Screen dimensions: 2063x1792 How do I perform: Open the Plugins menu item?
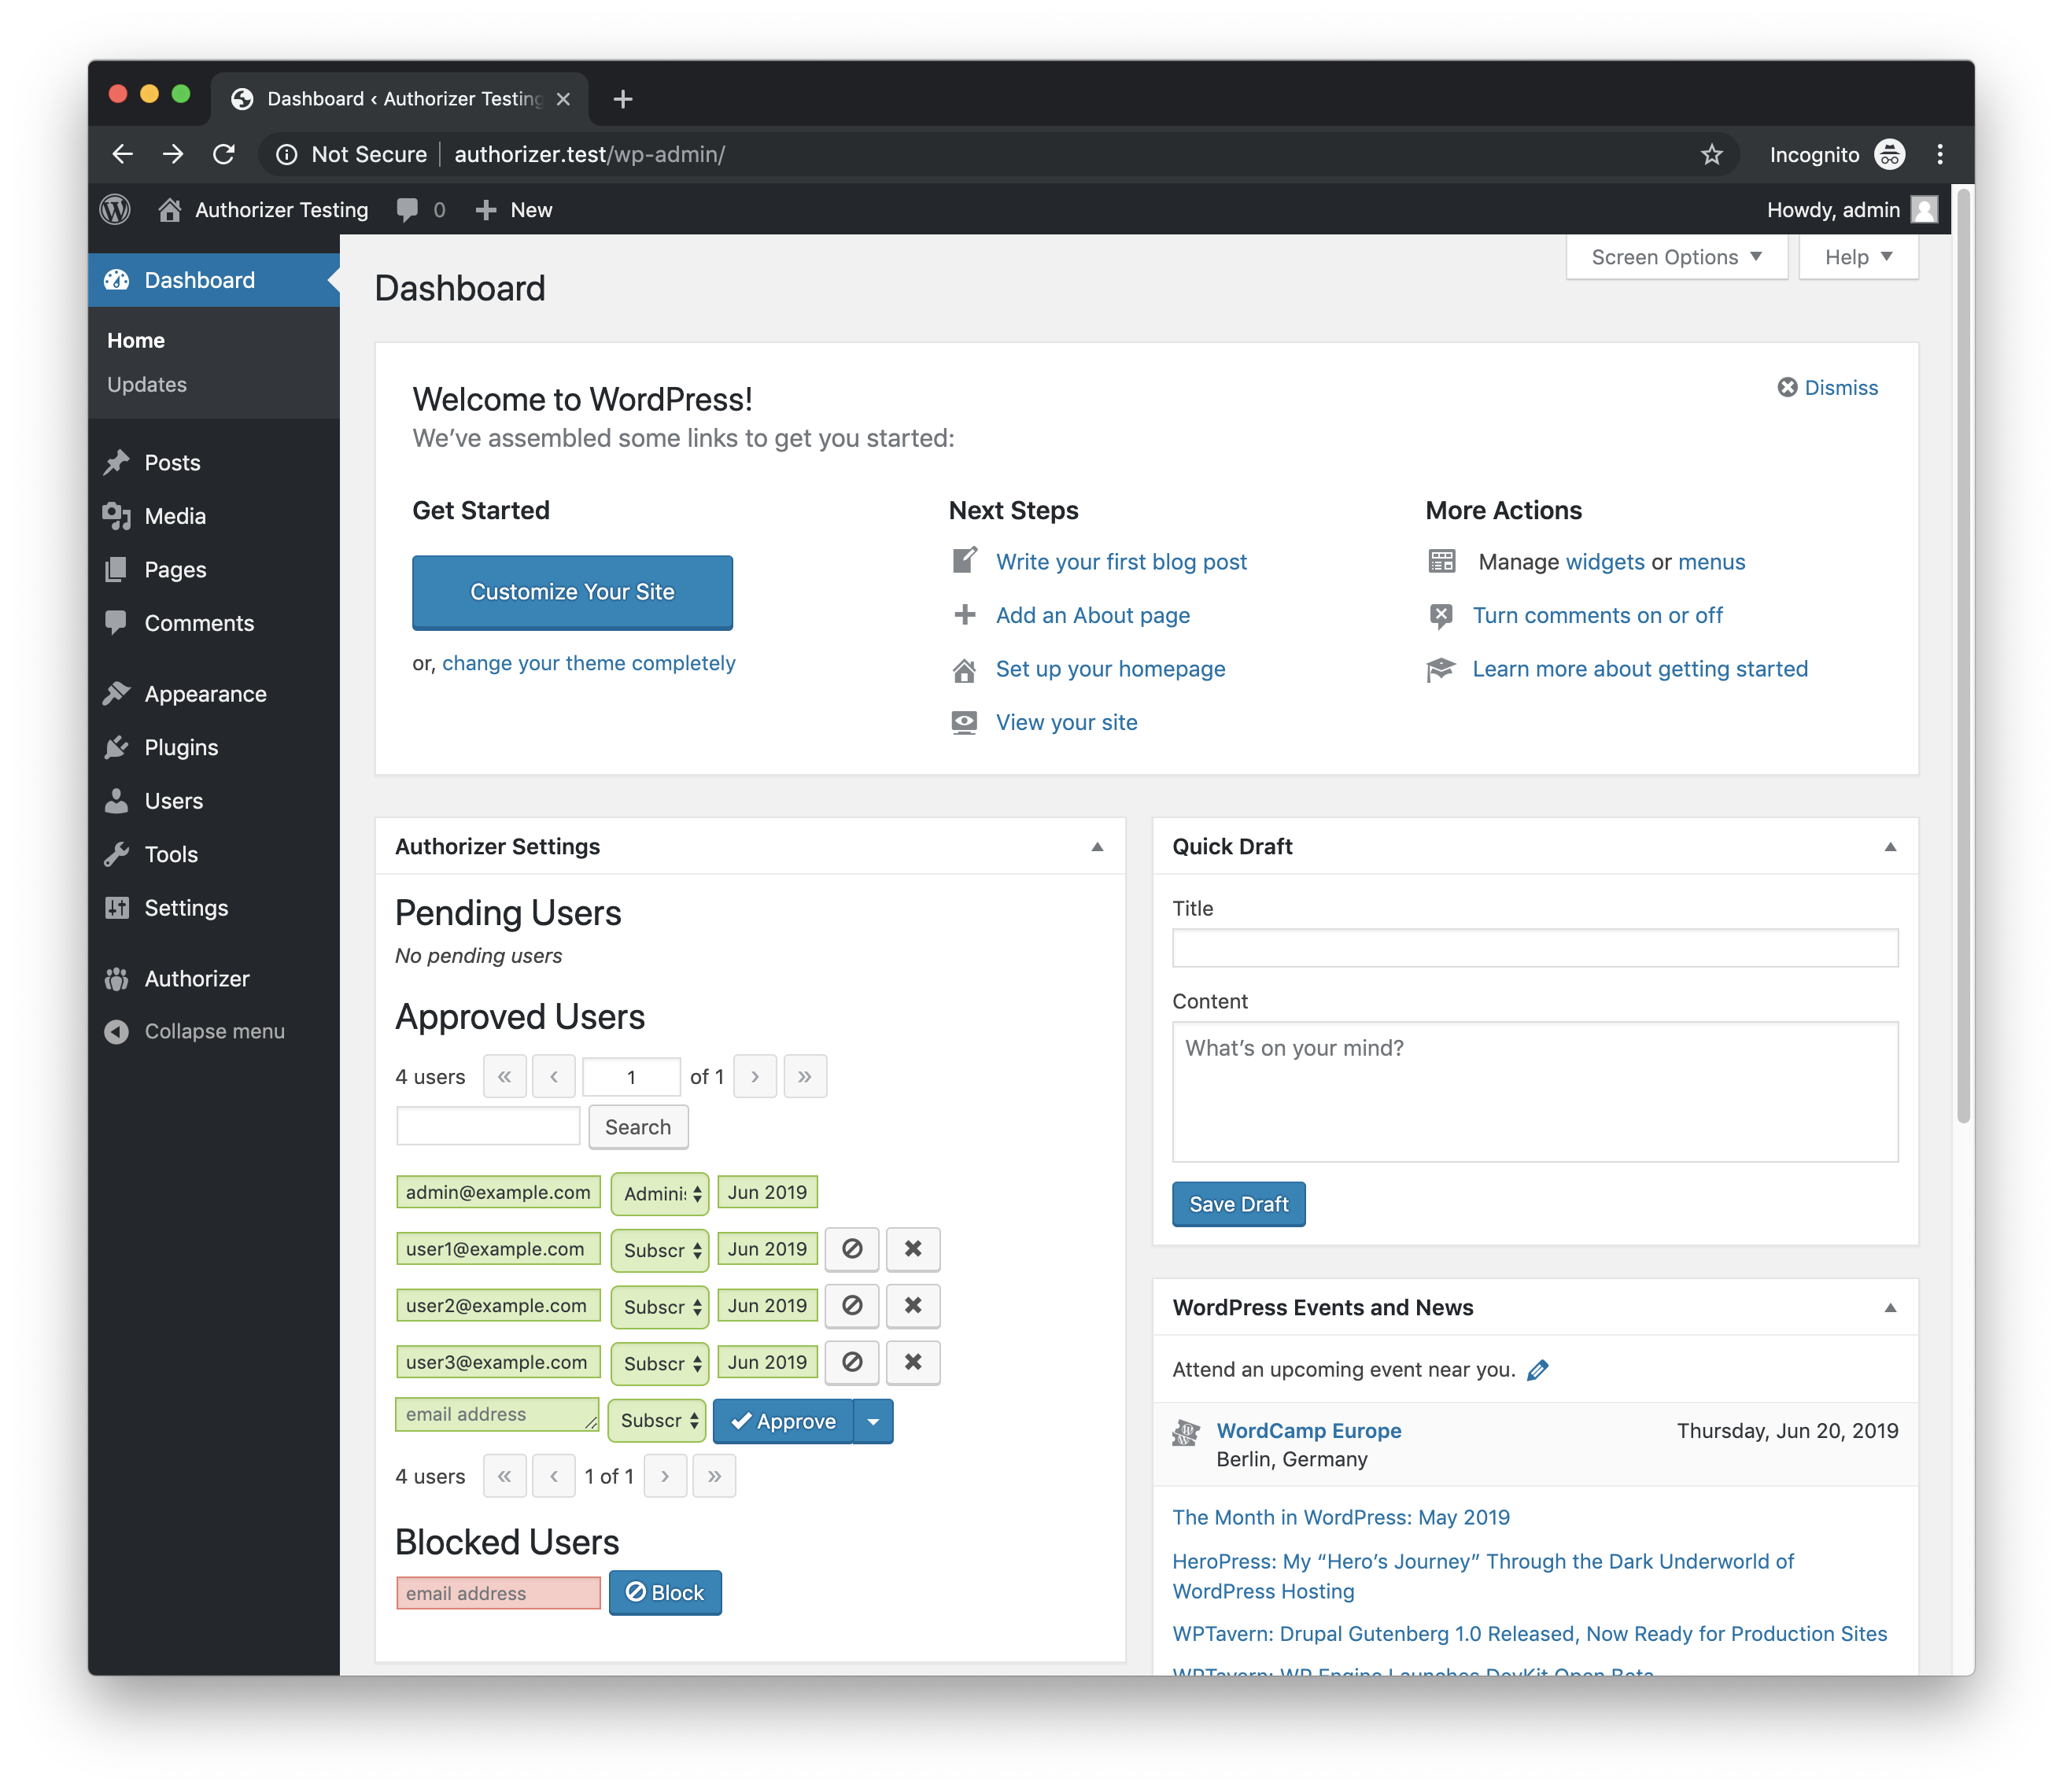tap(181, 748)
